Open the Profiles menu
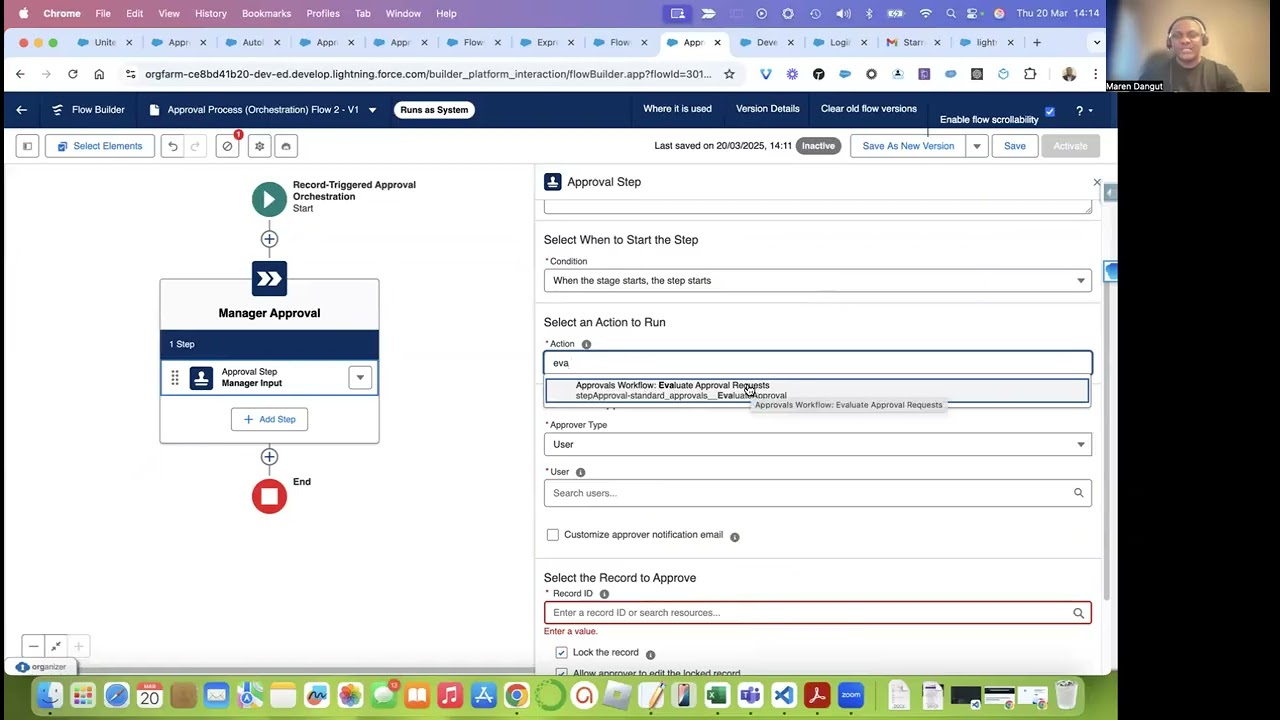Viewport: 1280px width, 720px height. point(323,13)
